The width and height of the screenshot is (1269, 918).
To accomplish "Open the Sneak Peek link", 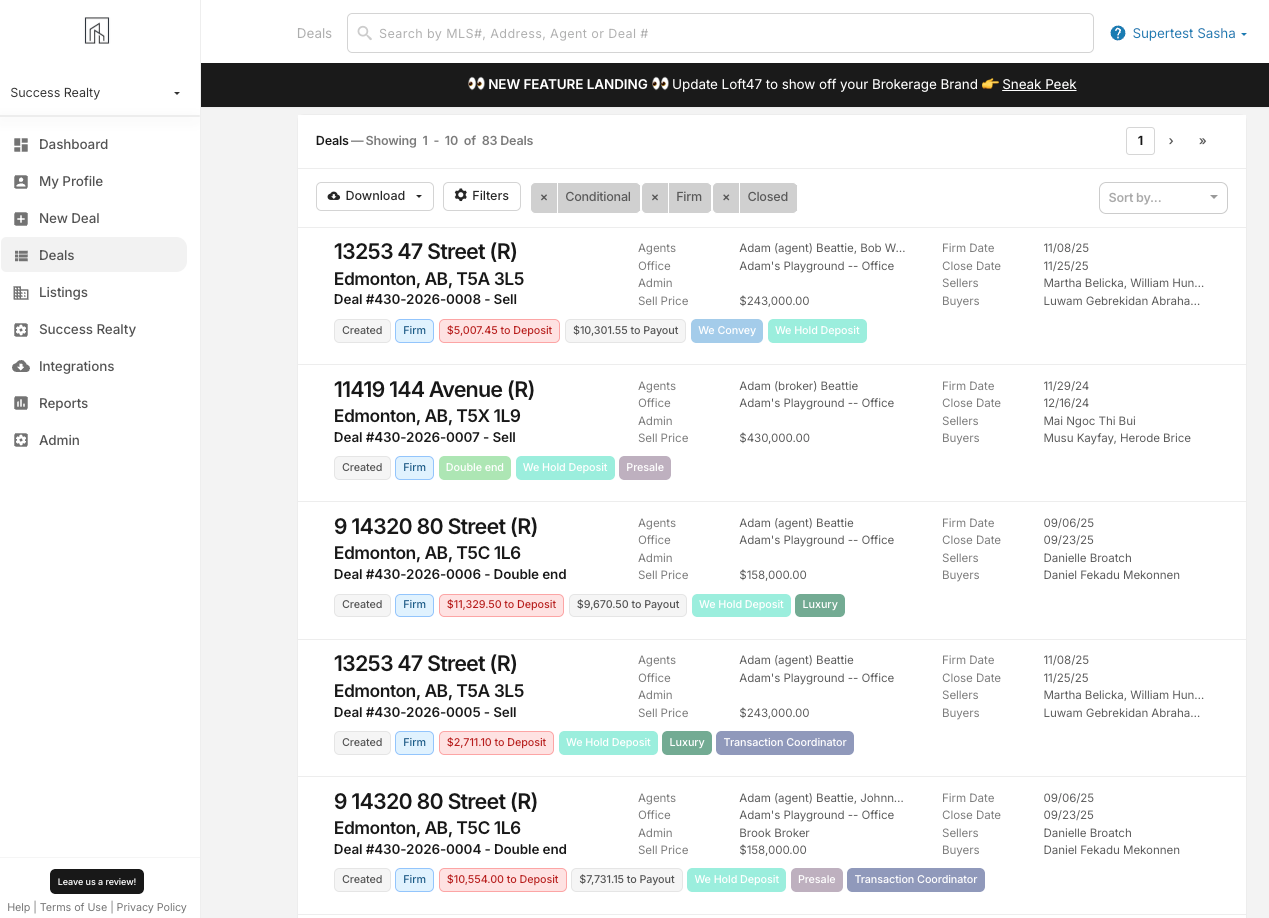I will tap(1039, 84).
